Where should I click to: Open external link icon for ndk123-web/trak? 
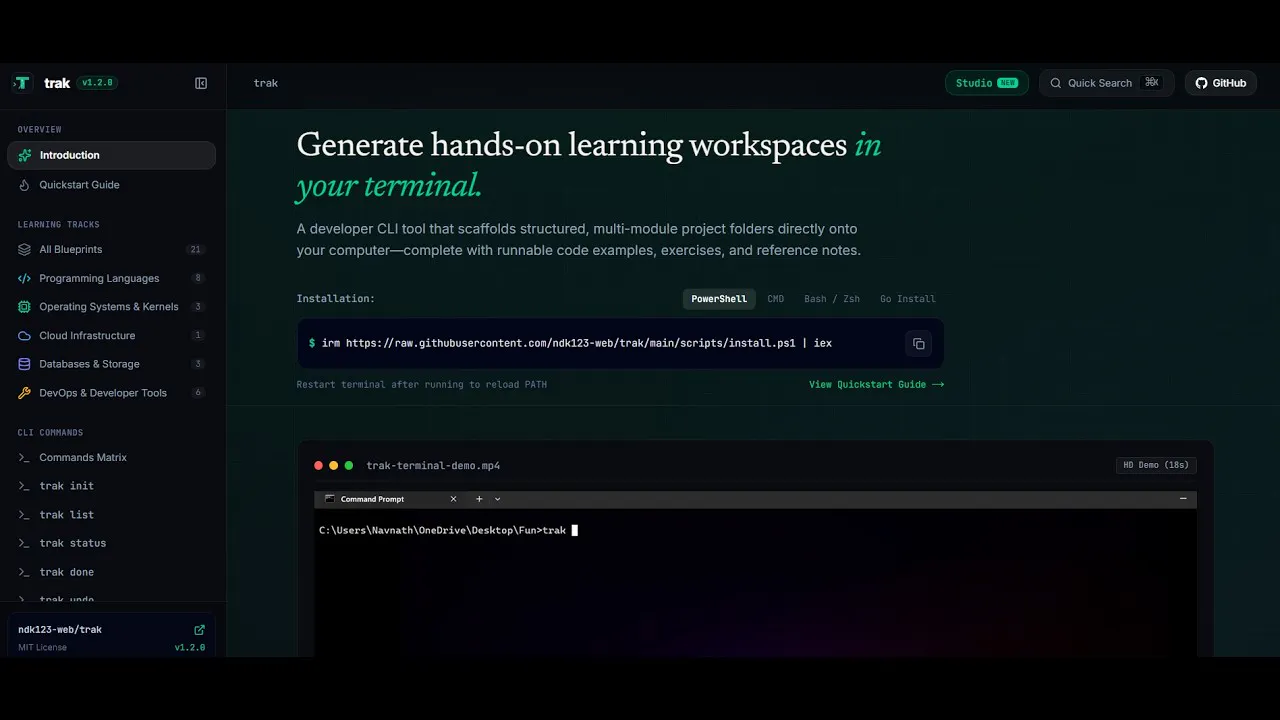coord(199,630)
